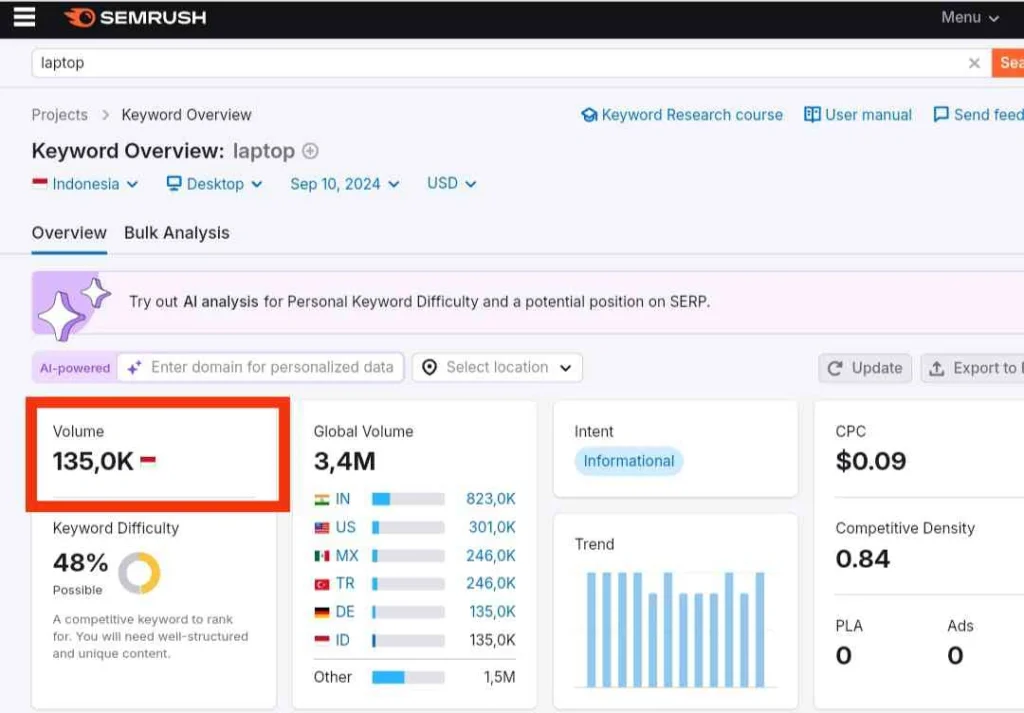Click the Volume value 135,0K
The width and height of the screenshot is (1024, 713).
coord(93,461)
